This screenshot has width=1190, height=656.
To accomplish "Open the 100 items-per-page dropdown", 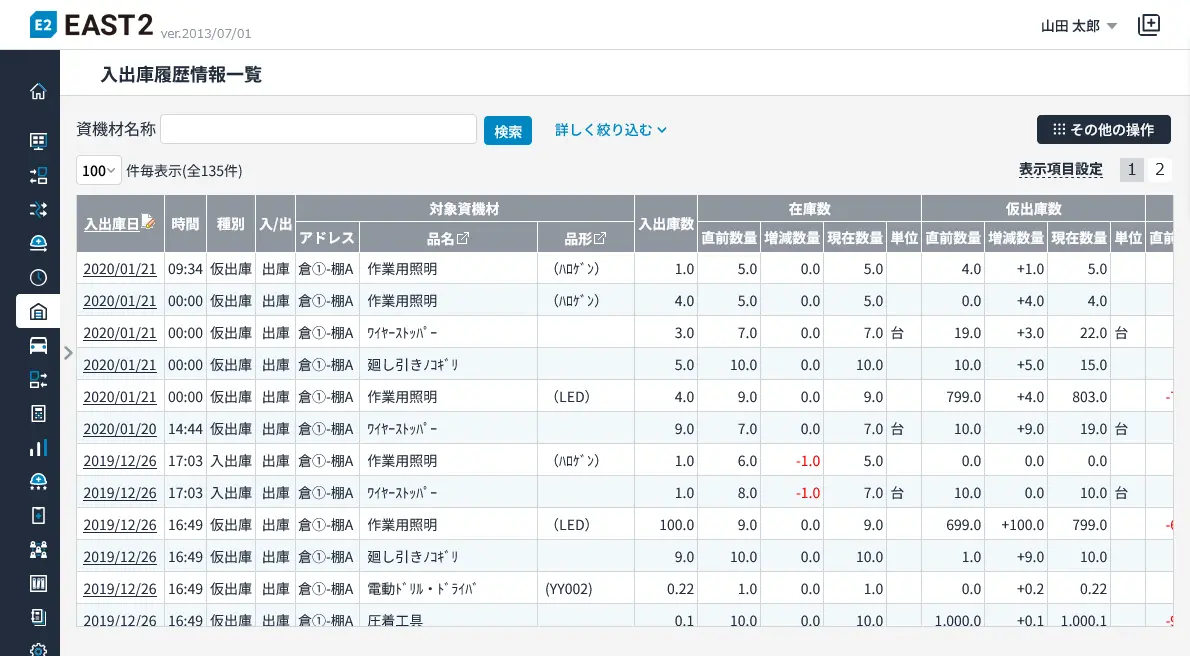I will coord(98,170).
